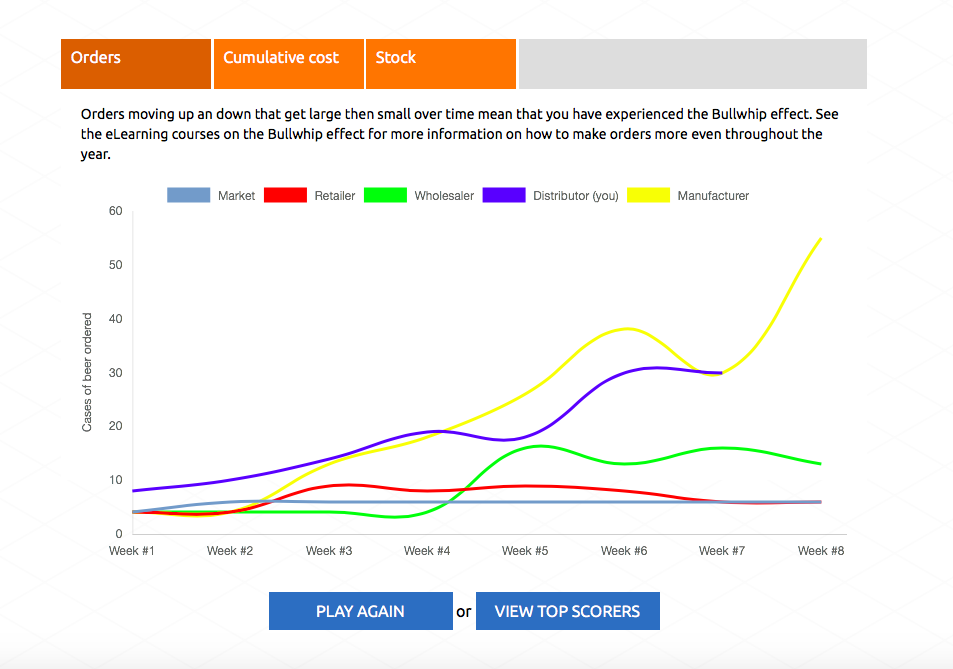Click the 20 value on y-axis
Screen dimensions: 953x669
point(115,426)
